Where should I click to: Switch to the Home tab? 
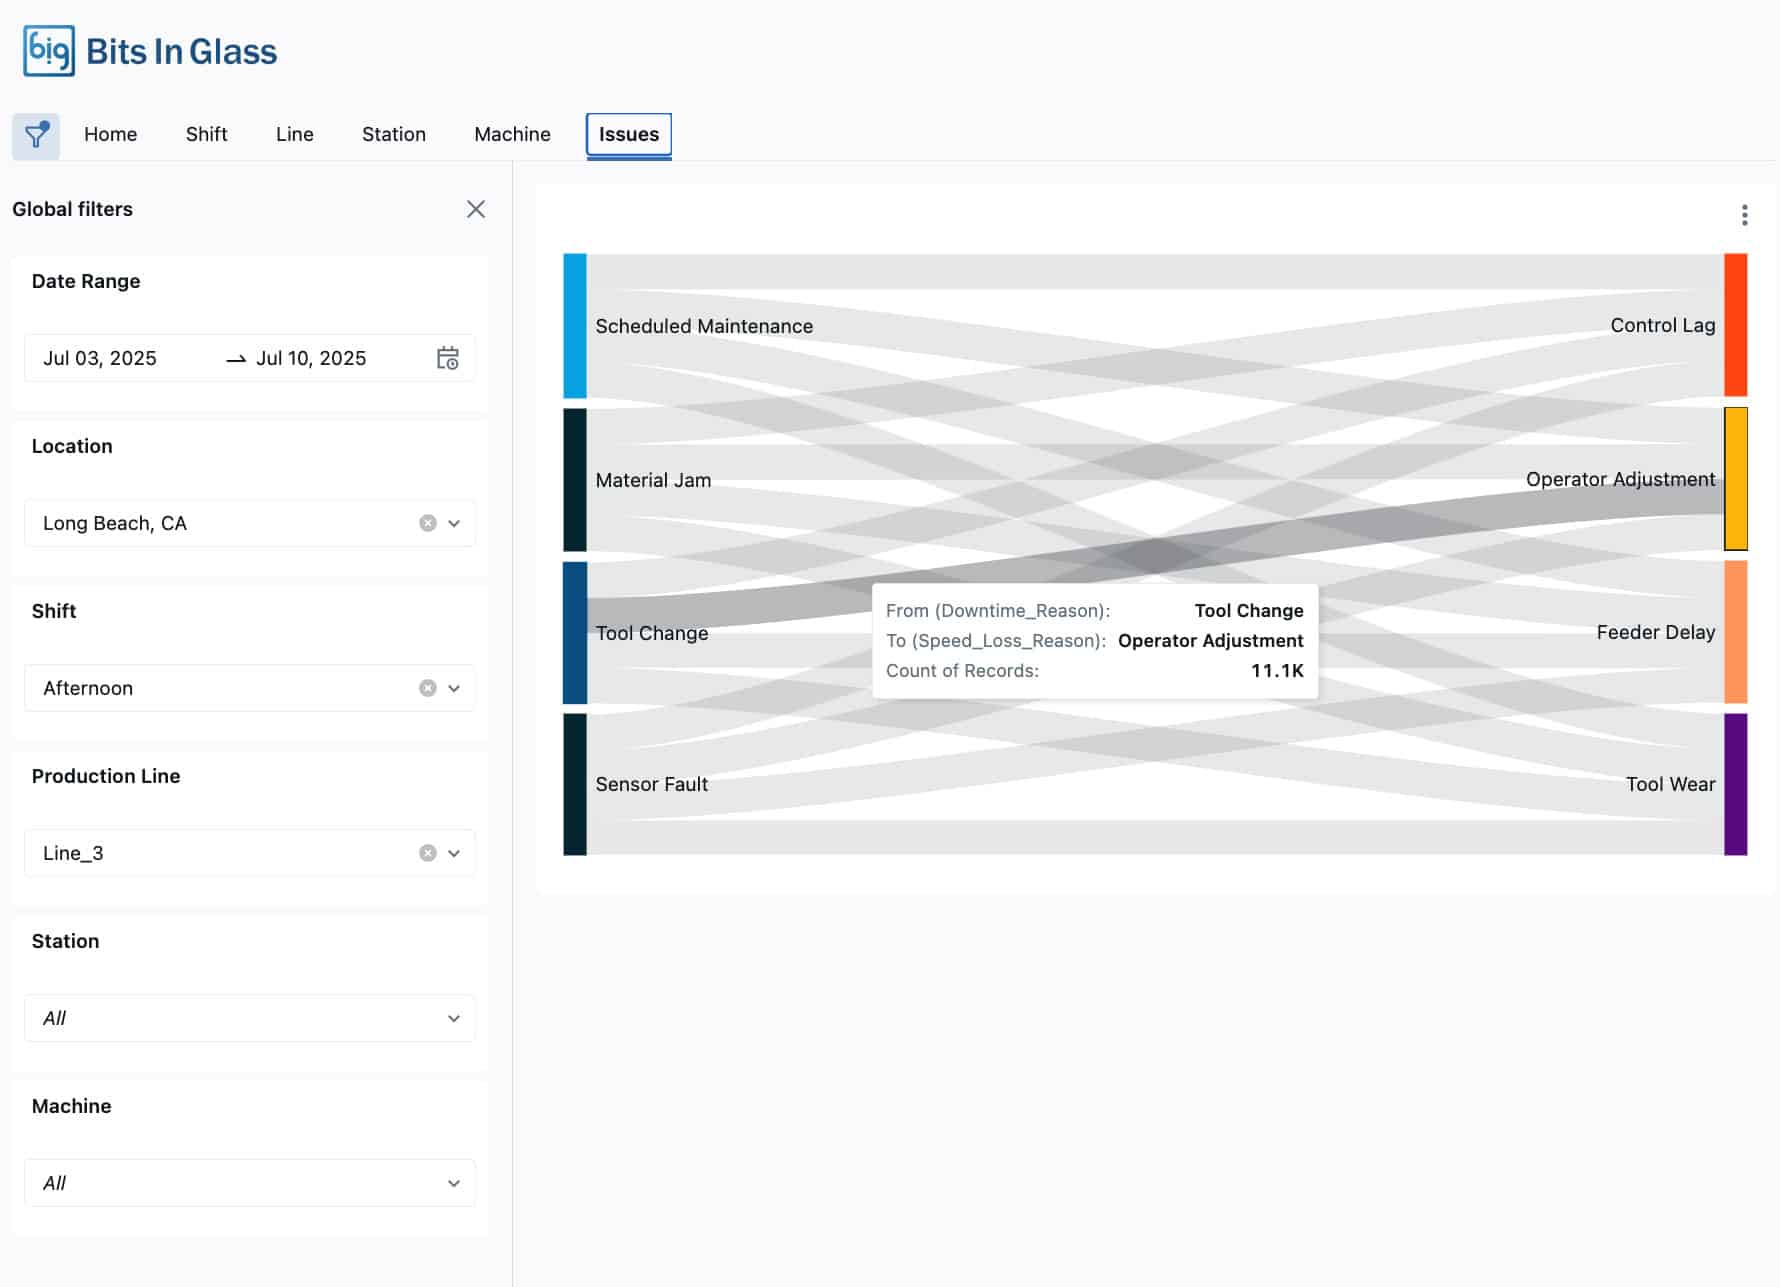point(110,134)
